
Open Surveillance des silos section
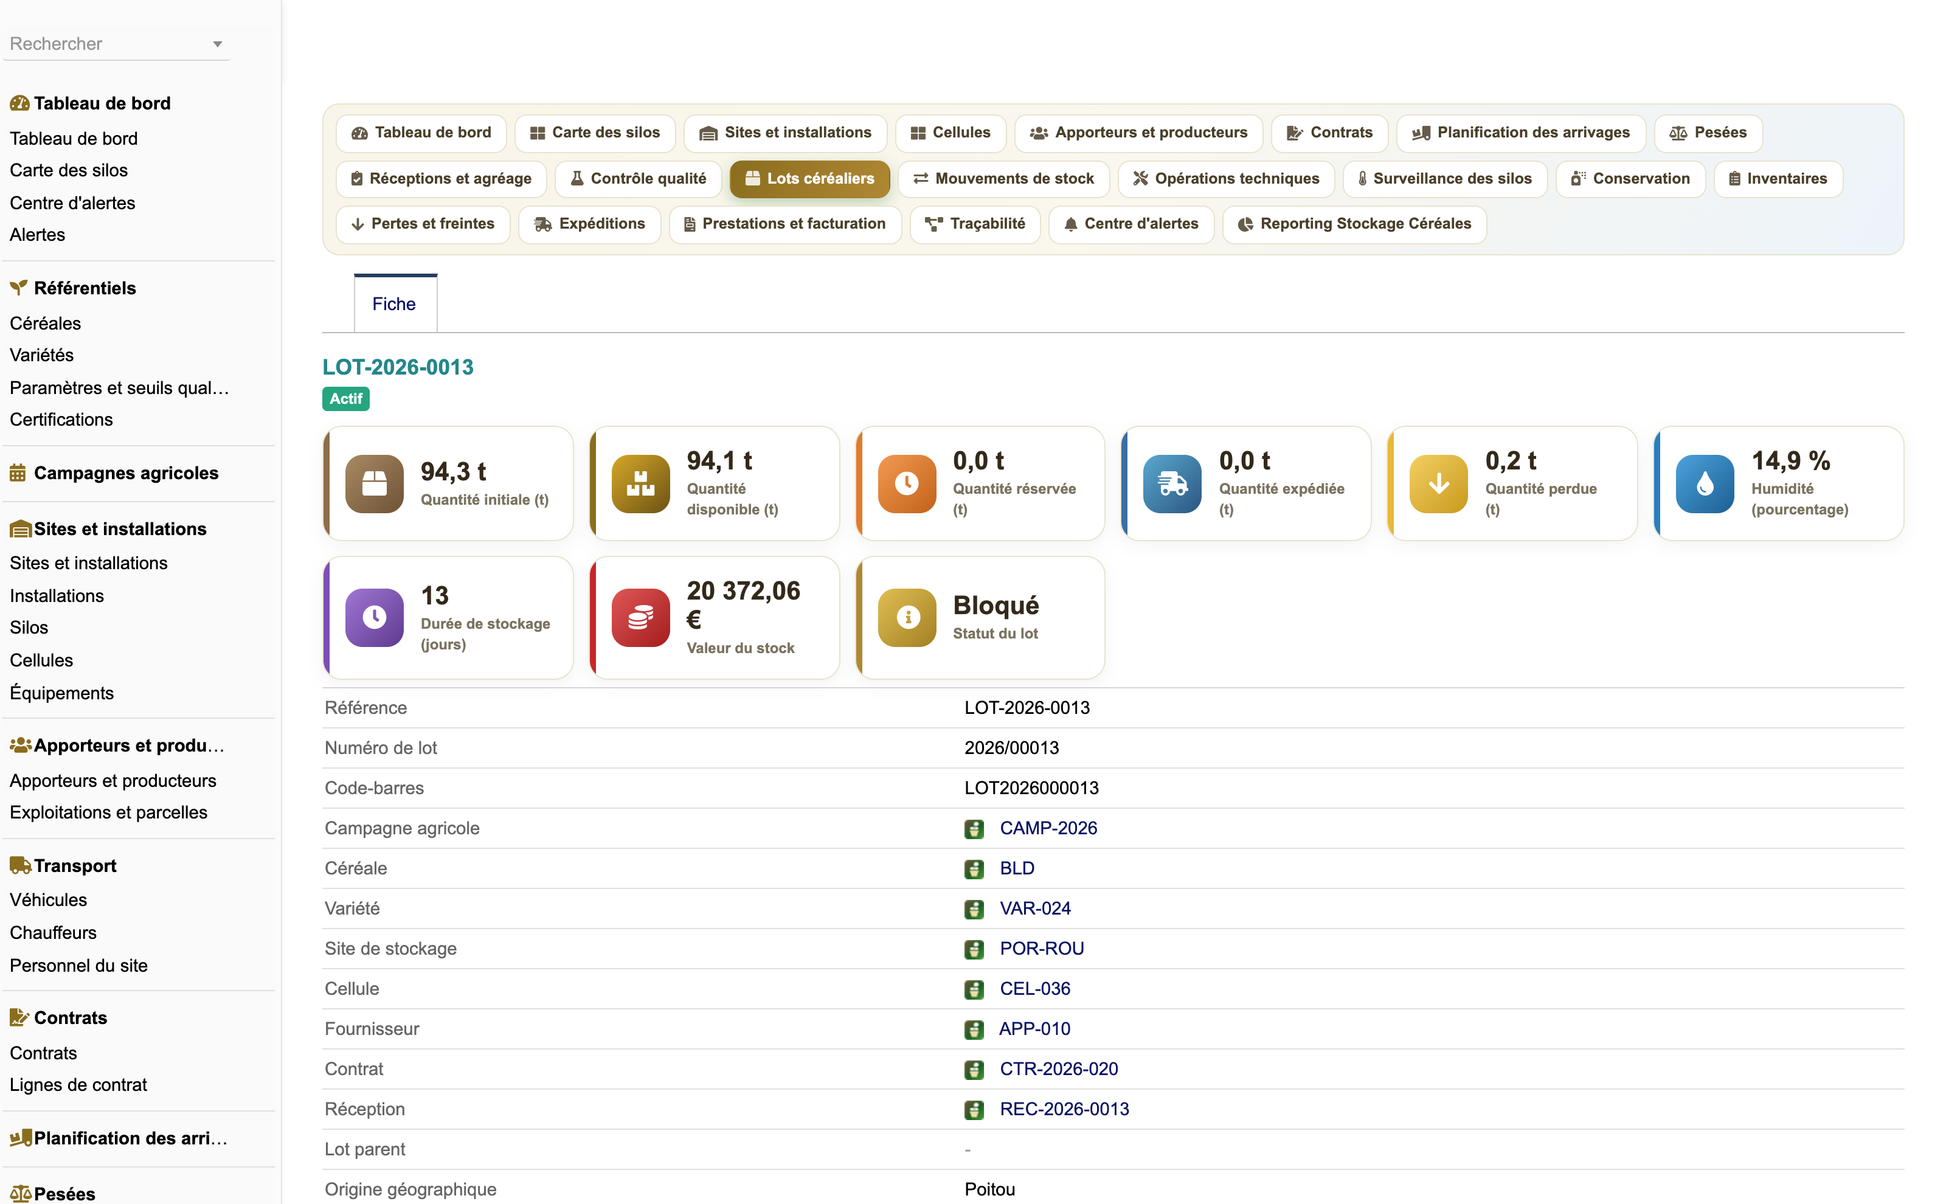tap(1445, 179)
